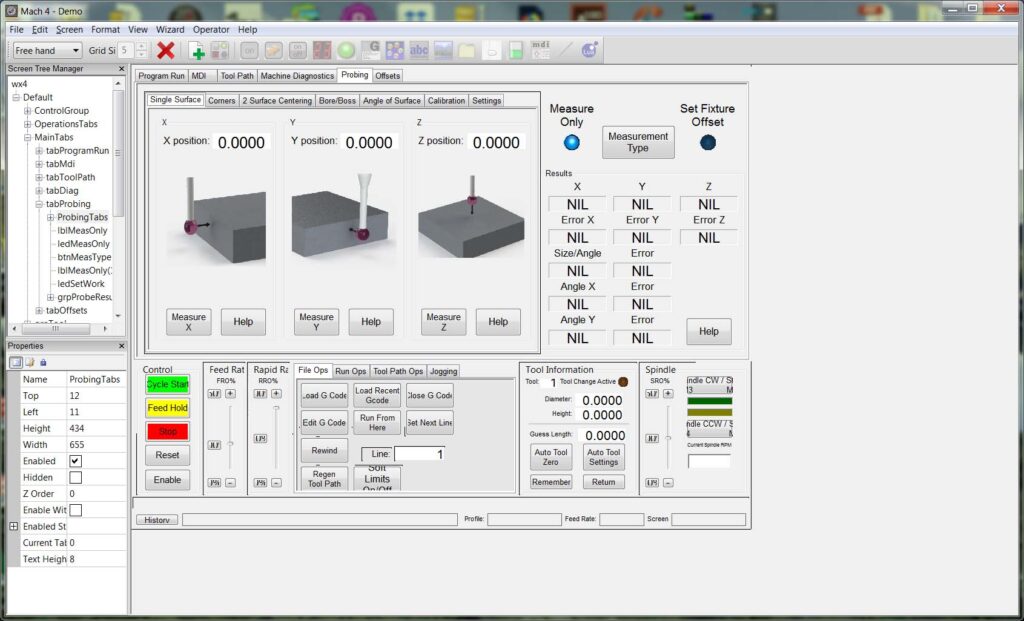Switch to the Run Ops tab
The image size is (1024, 621).
coord(351,371)
